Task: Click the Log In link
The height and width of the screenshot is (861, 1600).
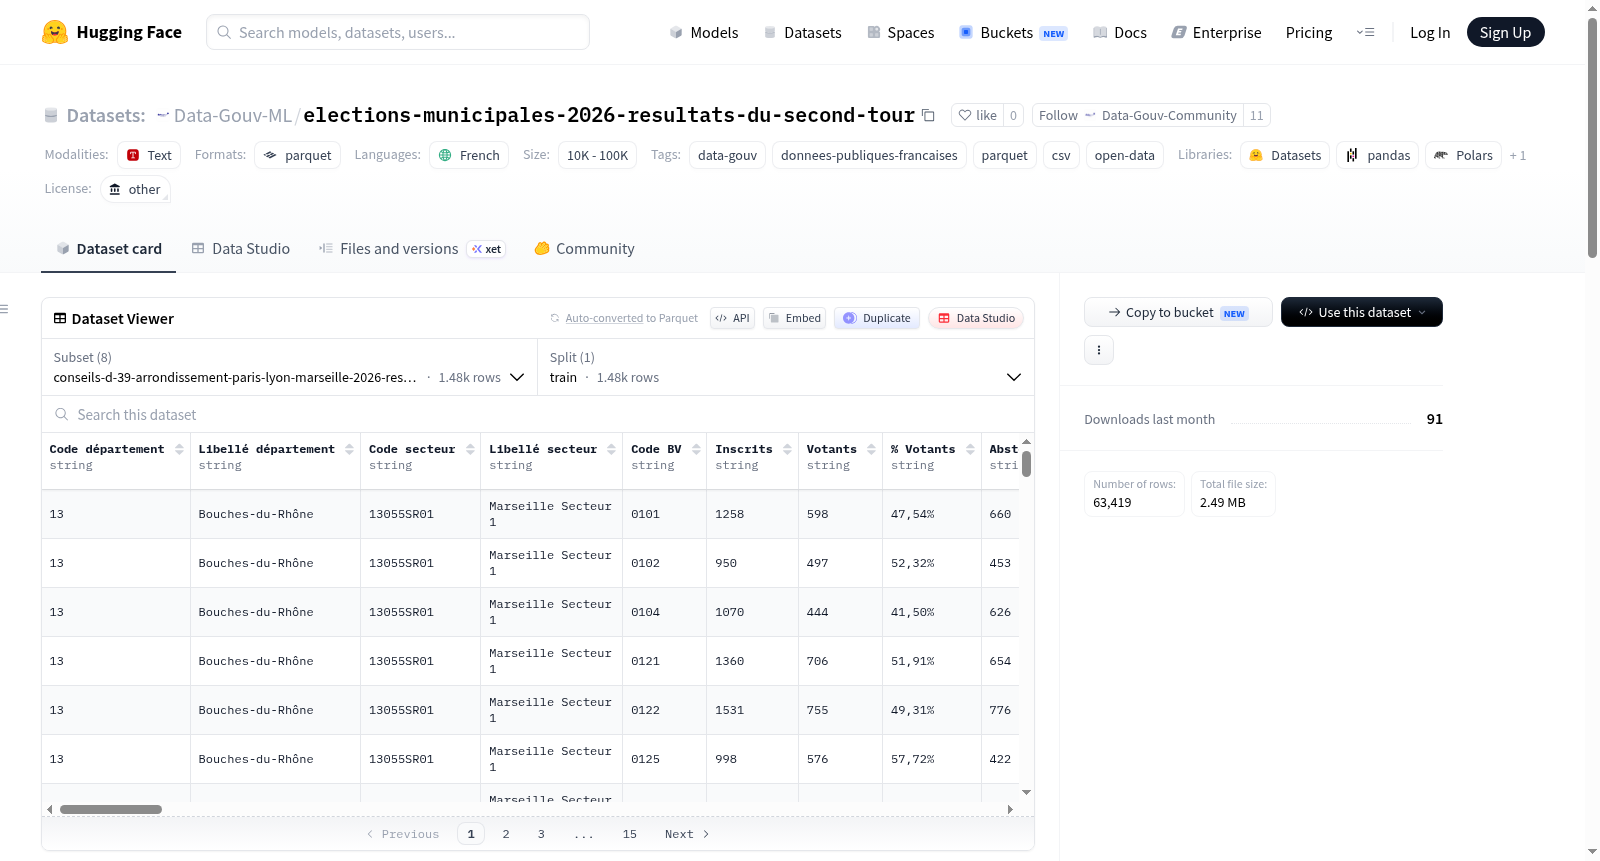Action: 1430,32
